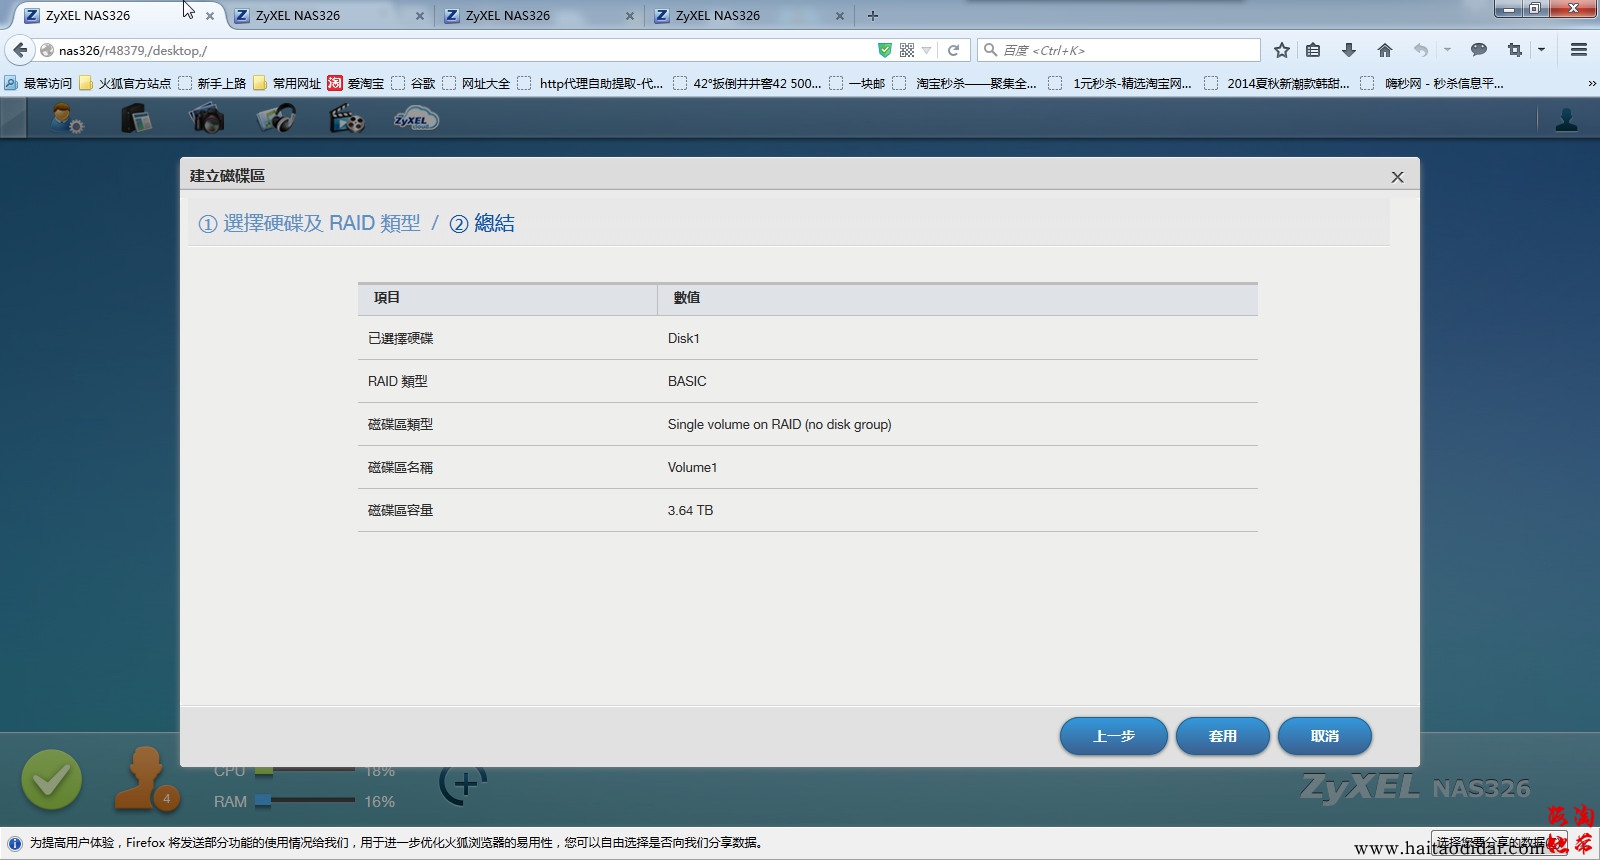1600x860 pixels.
Task: Expand the address bar dropdown arrow
Action: 927,50
